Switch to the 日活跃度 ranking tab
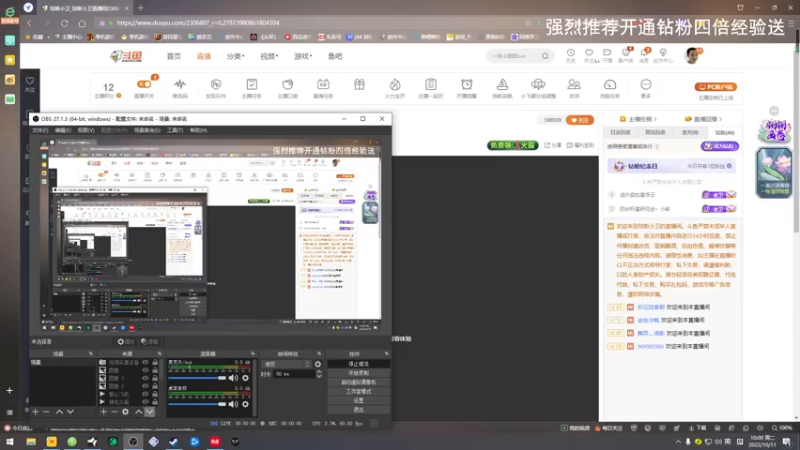The height and width of the screenshot is (450, 800). [x=620, y=133]
